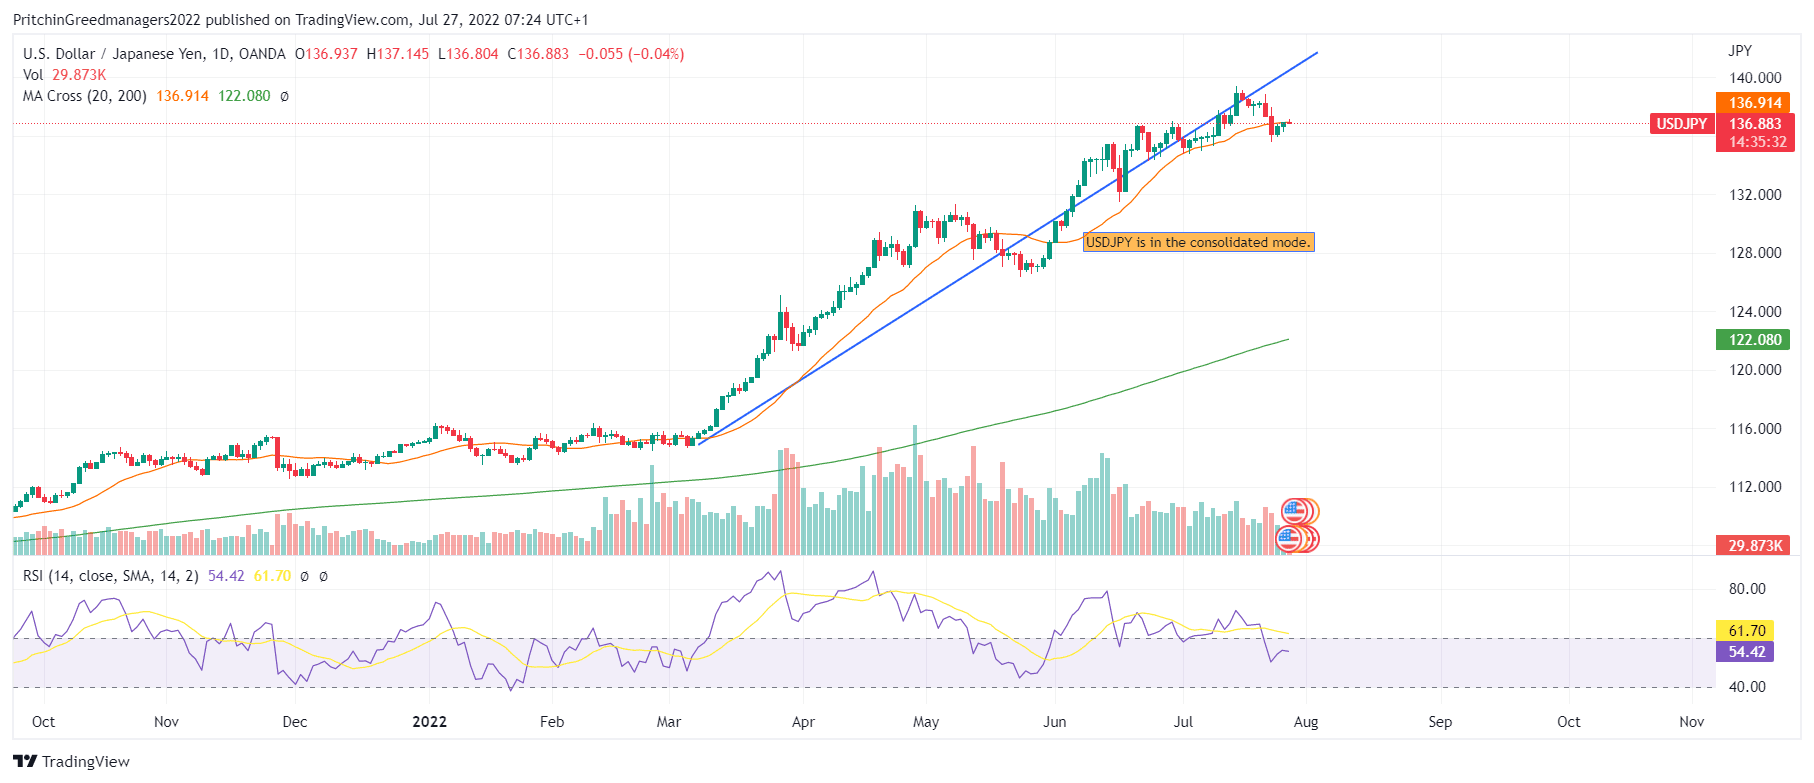Click the L136.804 low value
Image resolution: width=1814 pixels, height=783 pixels.
click(467, 54)
